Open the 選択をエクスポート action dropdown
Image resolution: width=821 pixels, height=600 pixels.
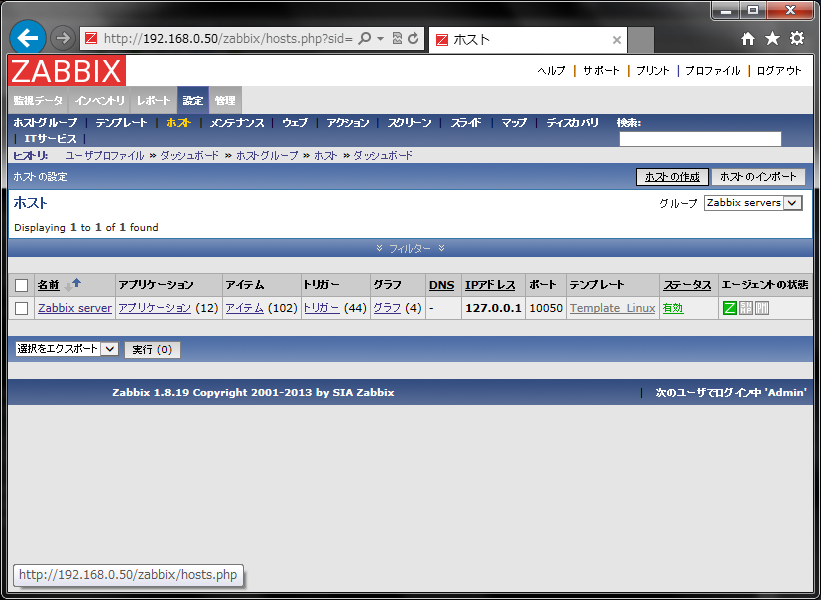click(67, 349)
